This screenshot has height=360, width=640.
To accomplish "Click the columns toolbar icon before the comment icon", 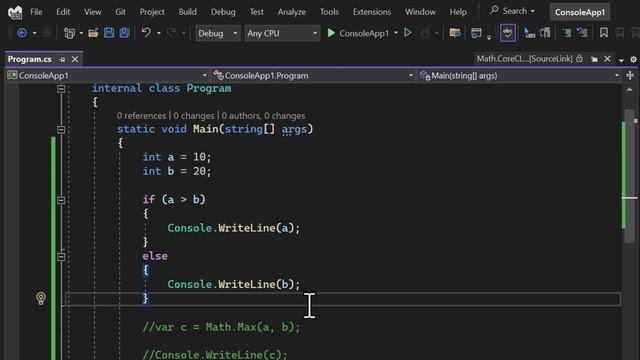I will [545, 33].
